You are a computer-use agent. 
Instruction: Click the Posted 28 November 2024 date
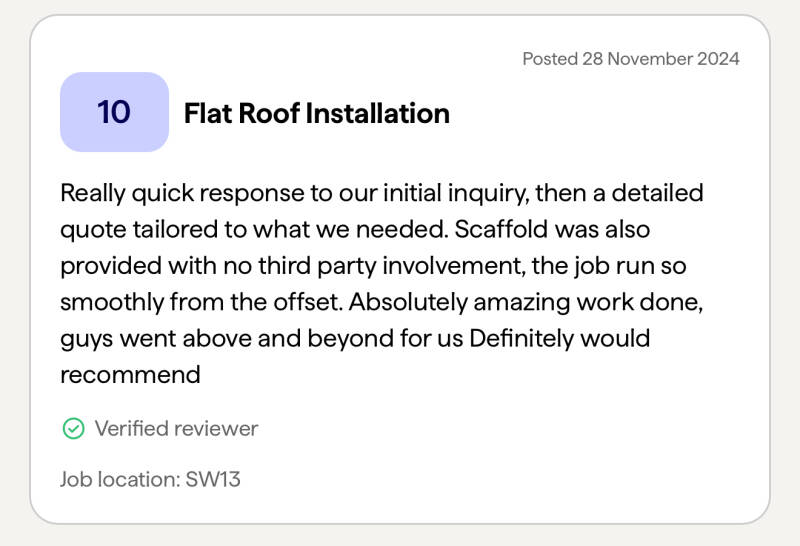coord(630,58)
